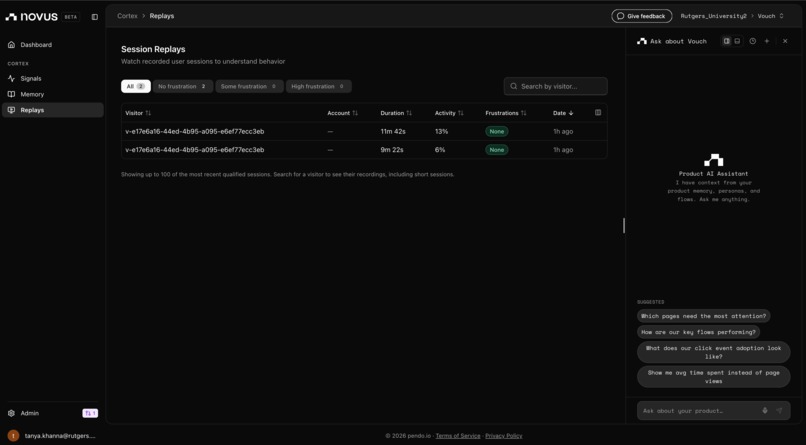Switch assistant to side panel layout
Viewport: 806px width, 445px height.
[x=726, y=41]
